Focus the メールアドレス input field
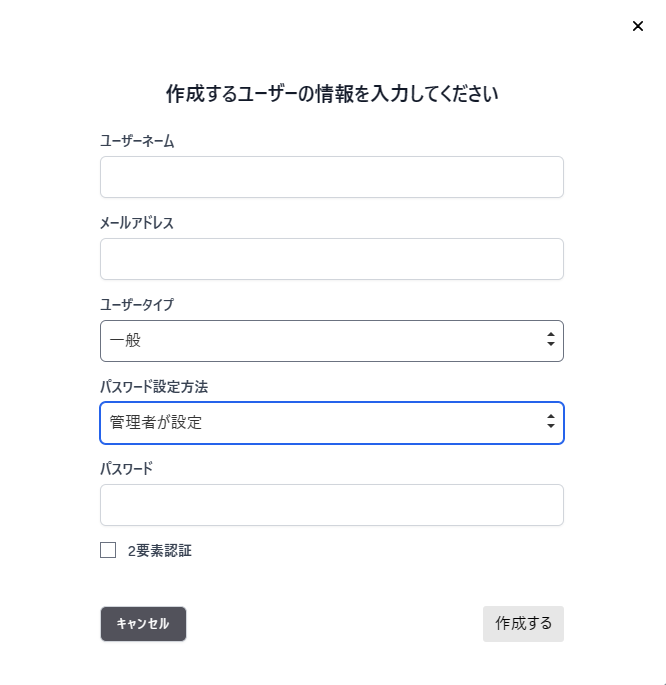666x685 pixels. [332, 259]
